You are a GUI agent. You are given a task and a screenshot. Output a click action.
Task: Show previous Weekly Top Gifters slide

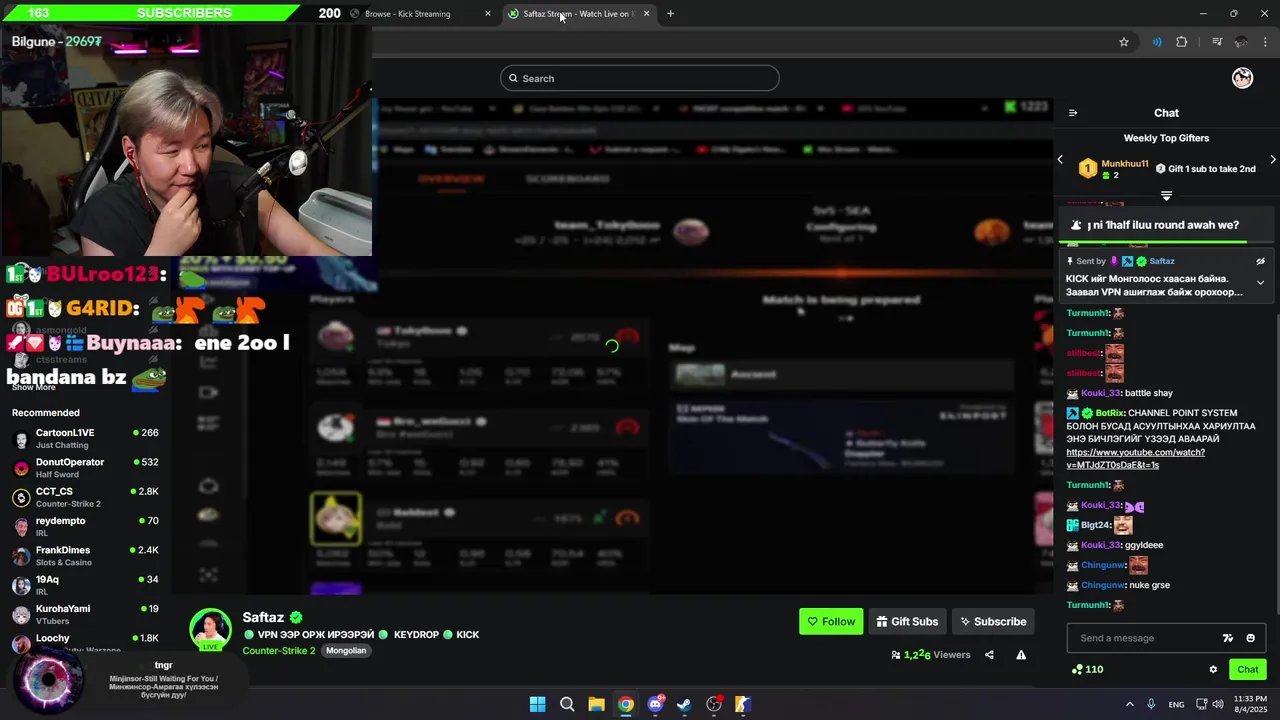[x=1060, y=160]
